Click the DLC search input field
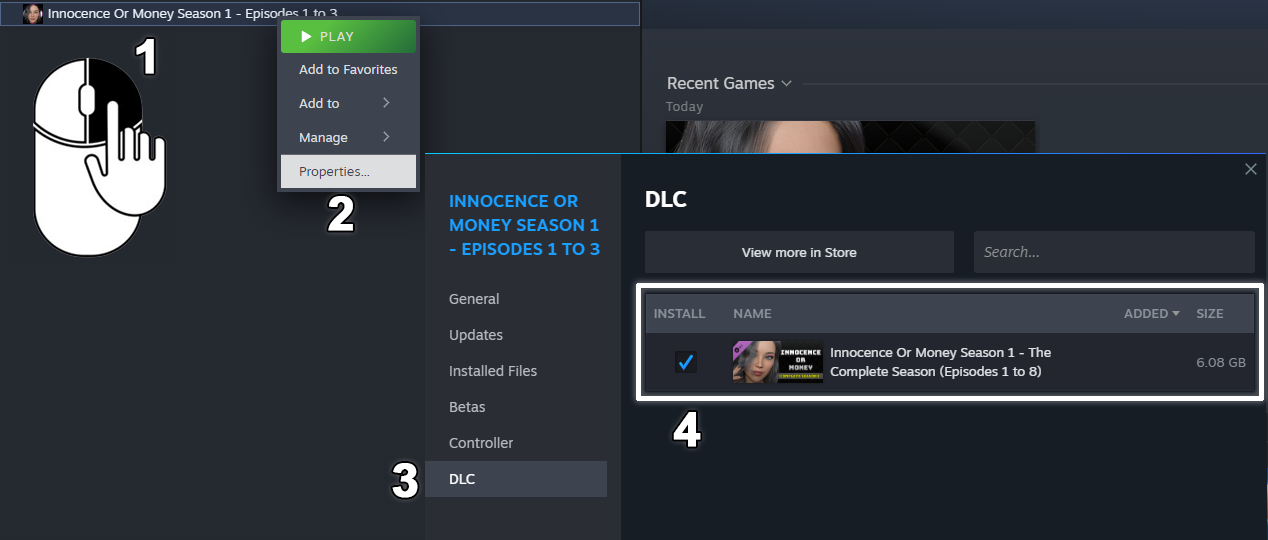1268x540 pixels. pyautogui.click(x=1114, y=252)
